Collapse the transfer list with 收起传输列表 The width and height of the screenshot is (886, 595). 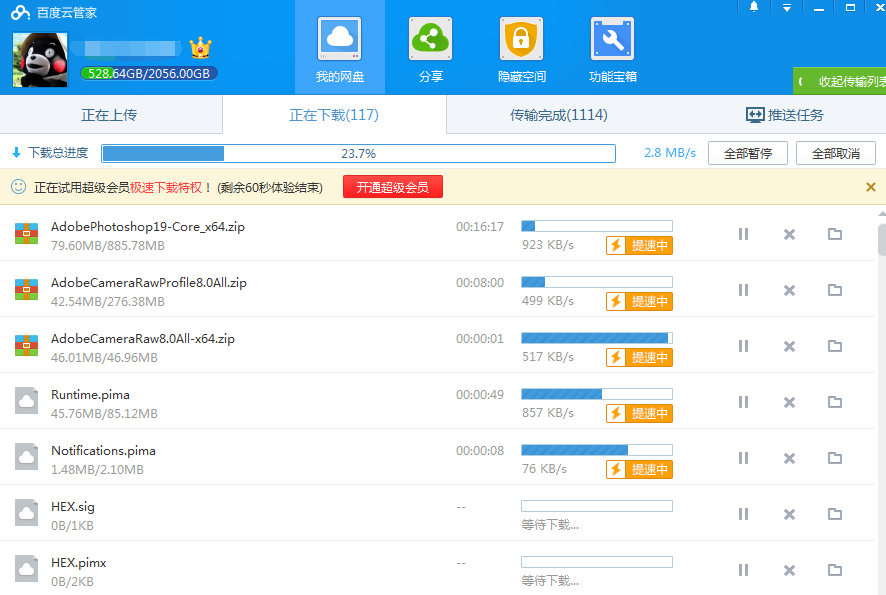(843, 82)
